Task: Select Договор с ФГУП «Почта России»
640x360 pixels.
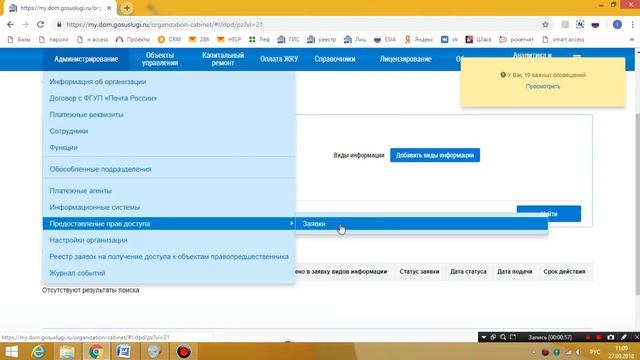Action: point(169,98)
